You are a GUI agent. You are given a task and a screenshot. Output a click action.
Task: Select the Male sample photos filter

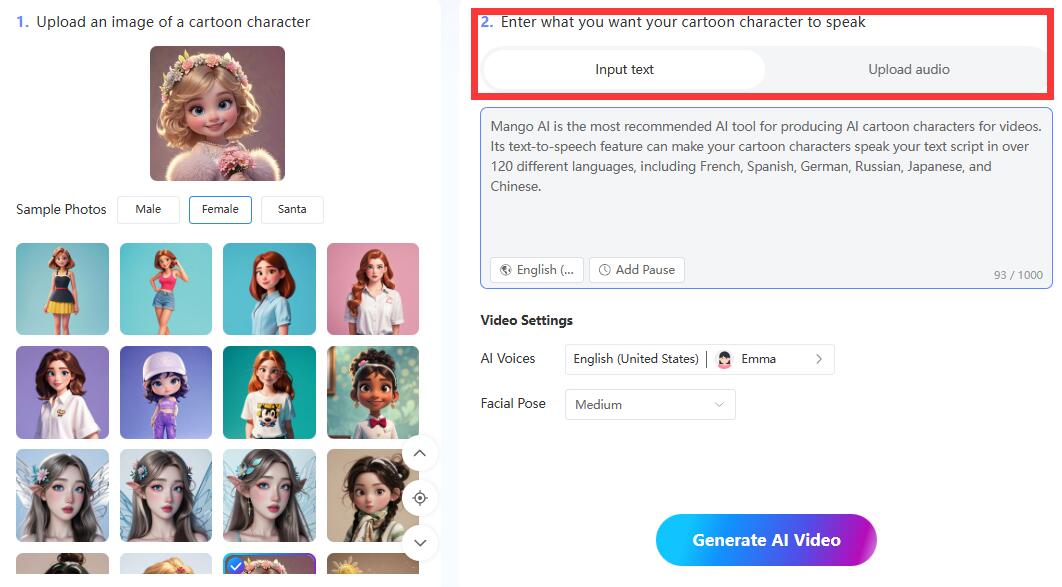click(148, 209)
